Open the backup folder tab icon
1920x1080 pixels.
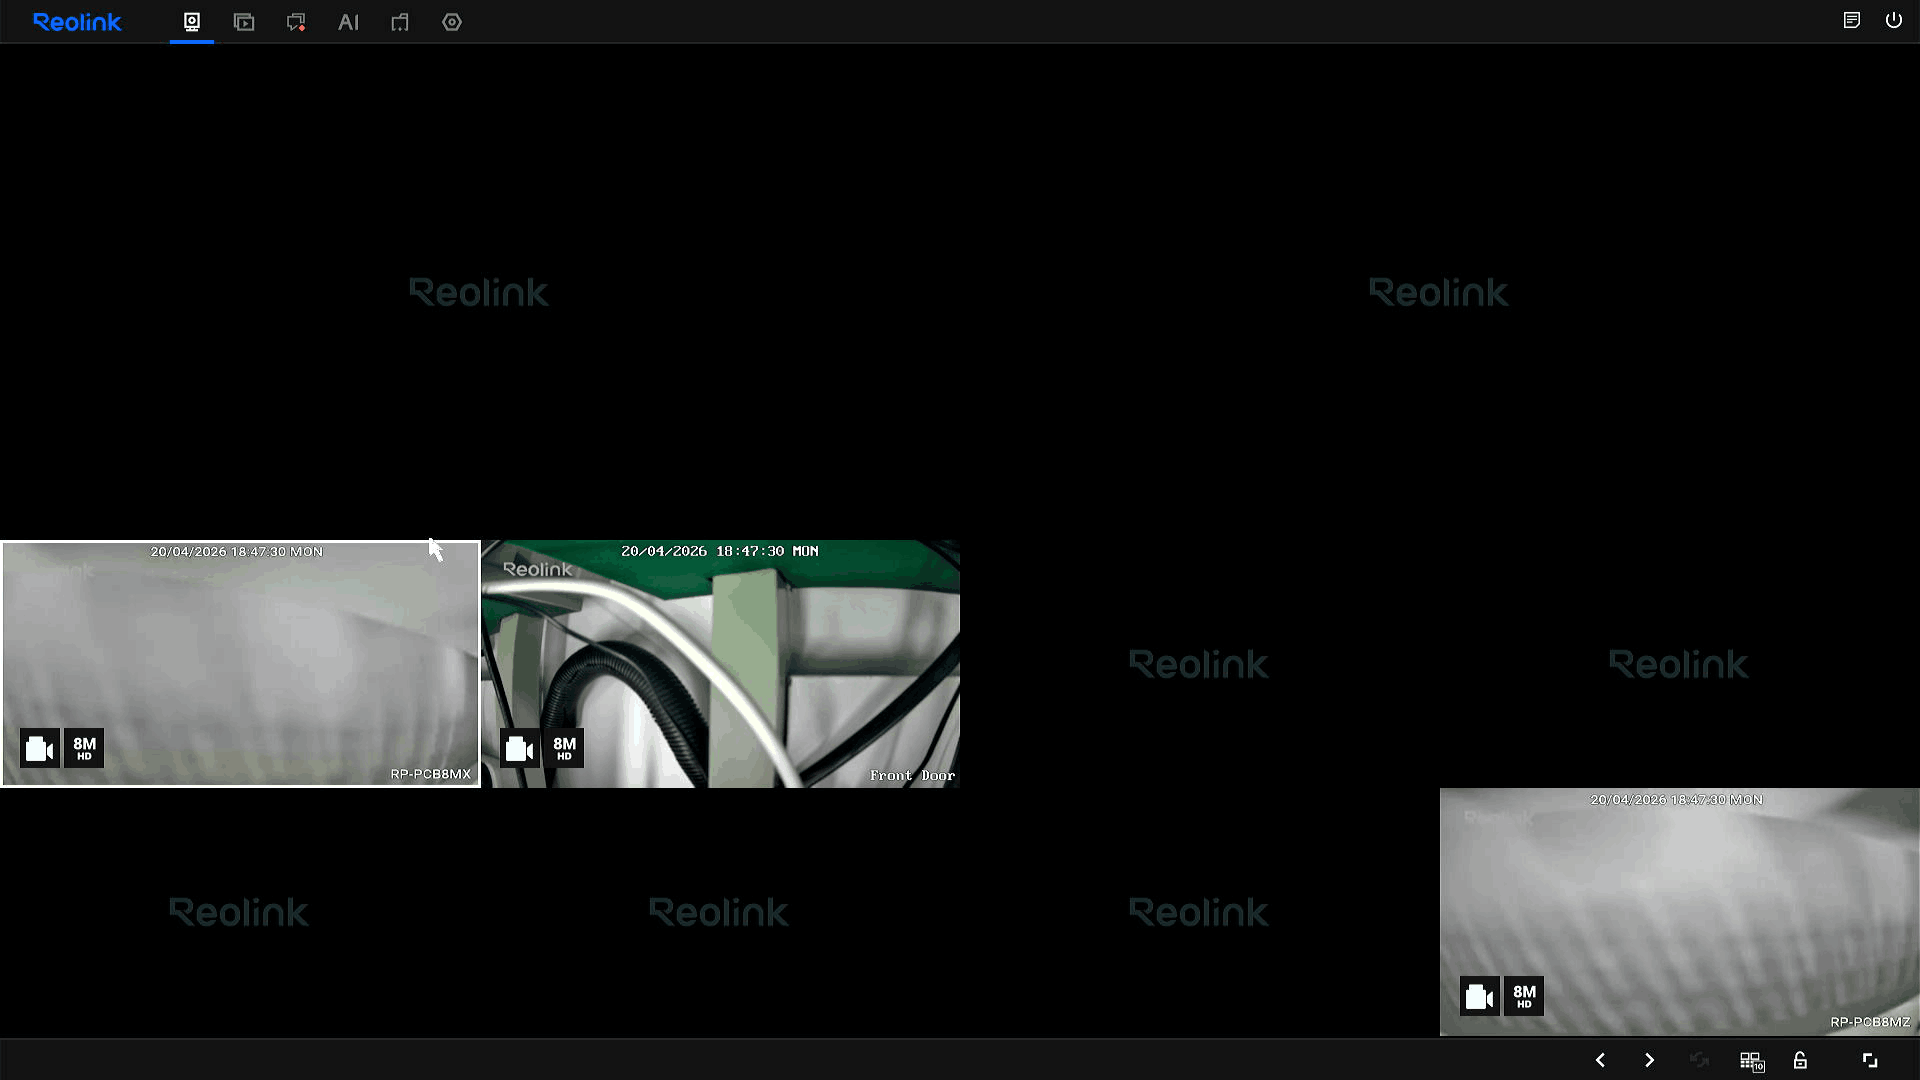pyautogui.click(x=400, y=22)
